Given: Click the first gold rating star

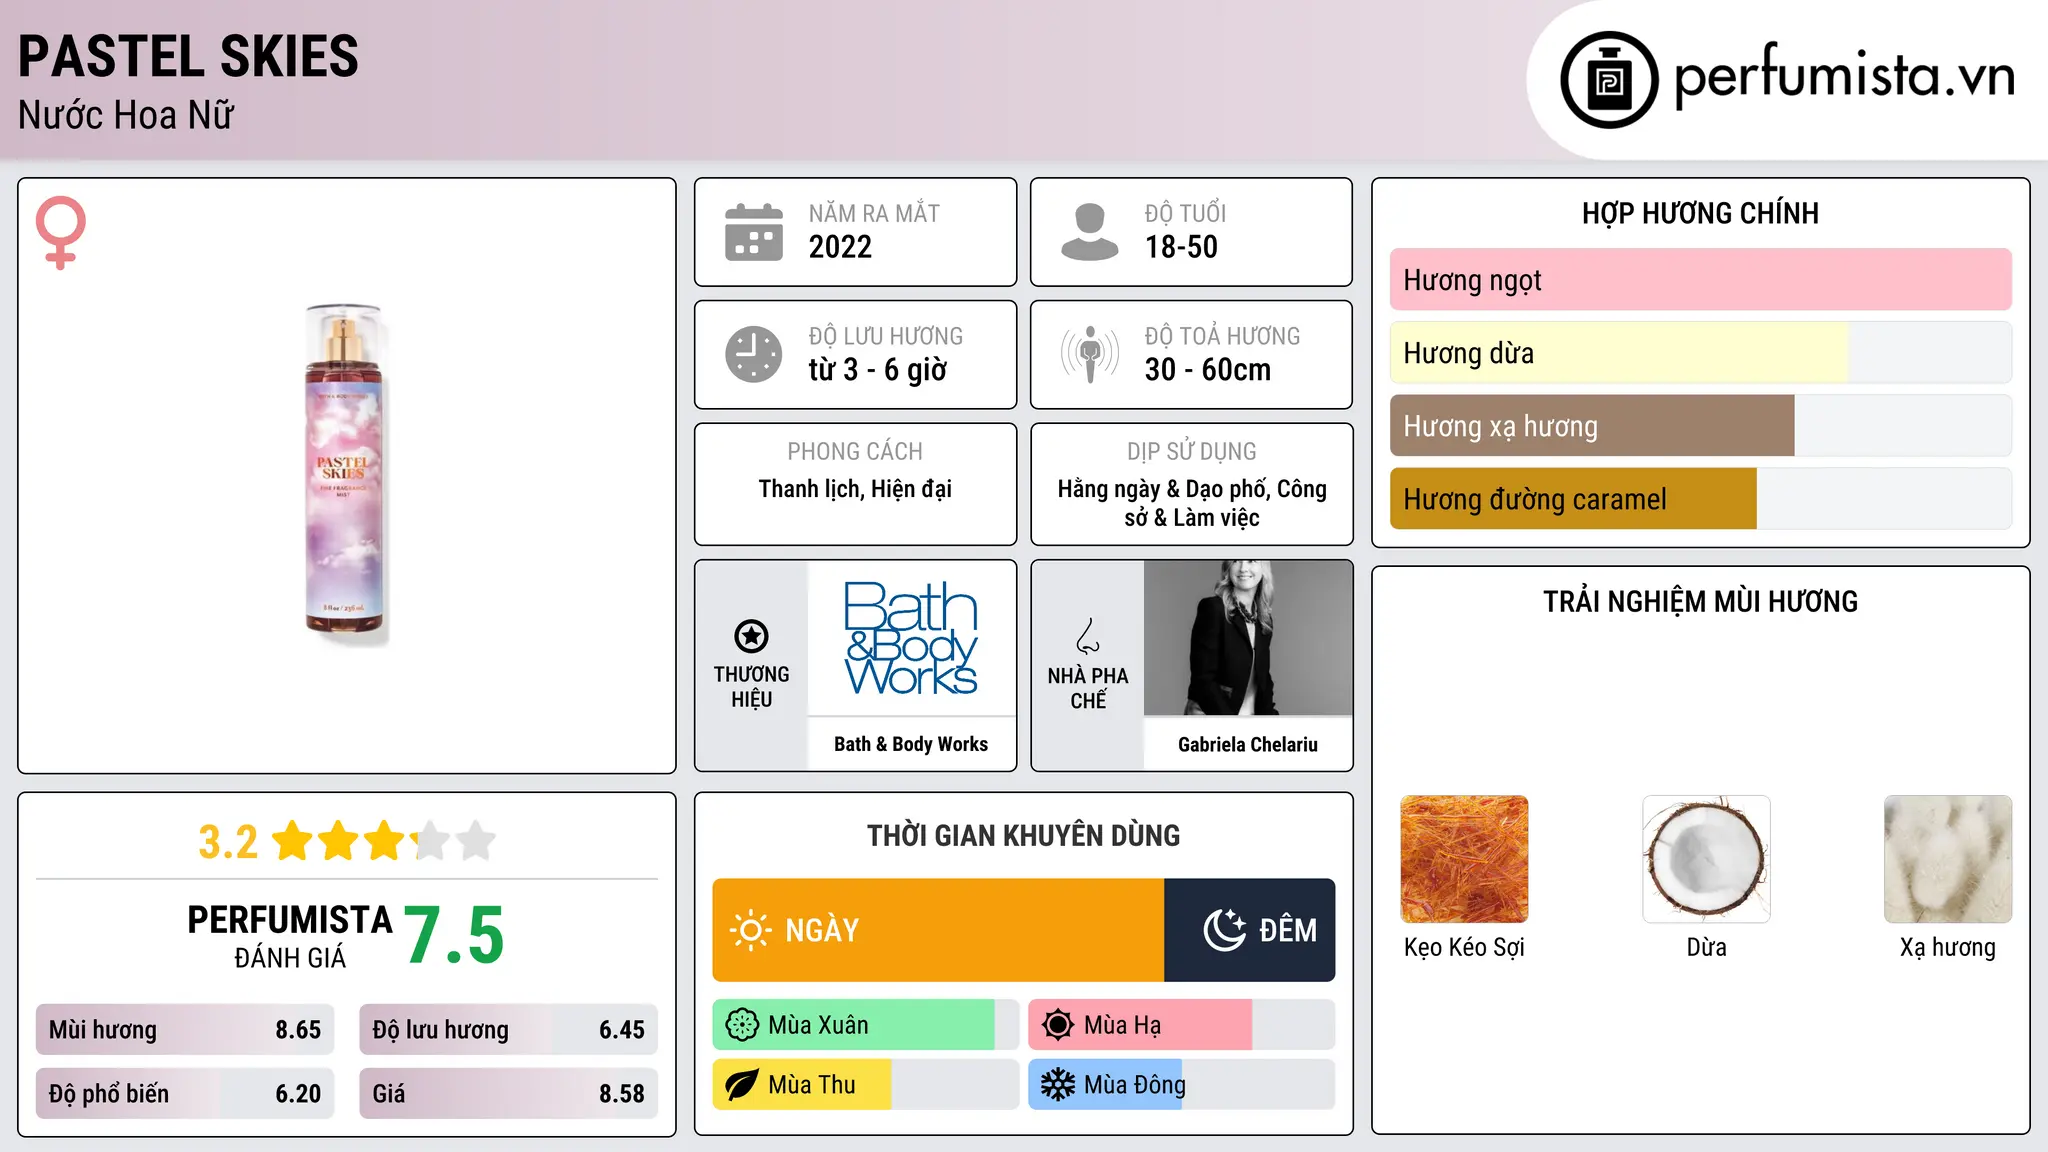Looking at the screenshot, I should 293,841.
